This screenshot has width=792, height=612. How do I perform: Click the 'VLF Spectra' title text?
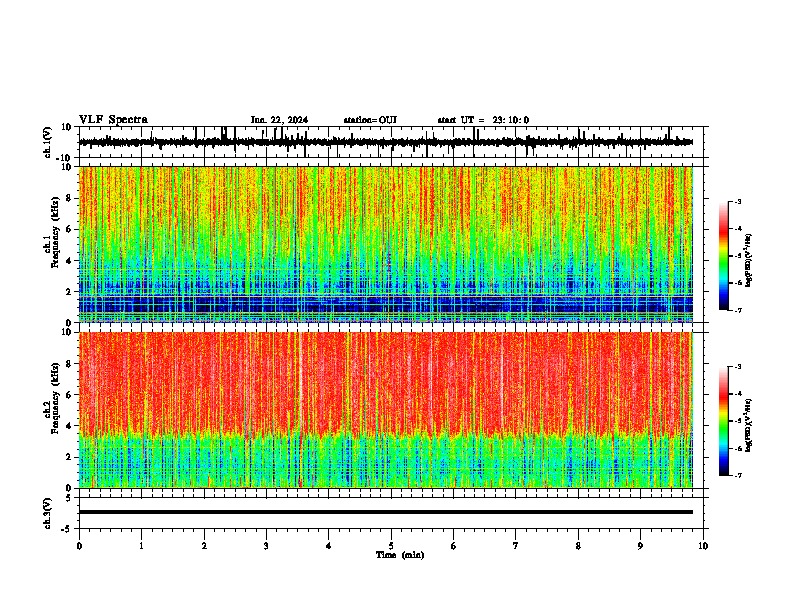tap(113, 120)
